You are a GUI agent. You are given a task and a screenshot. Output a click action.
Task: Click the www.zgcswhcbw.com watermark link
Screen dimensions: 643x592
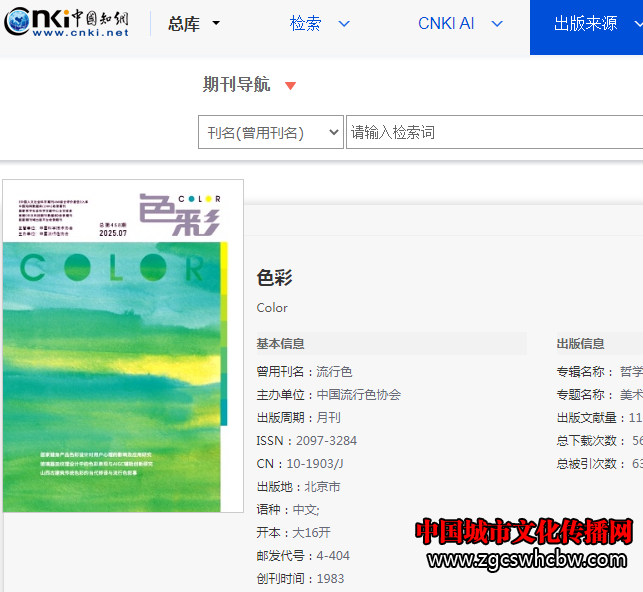tap(528, 561)
